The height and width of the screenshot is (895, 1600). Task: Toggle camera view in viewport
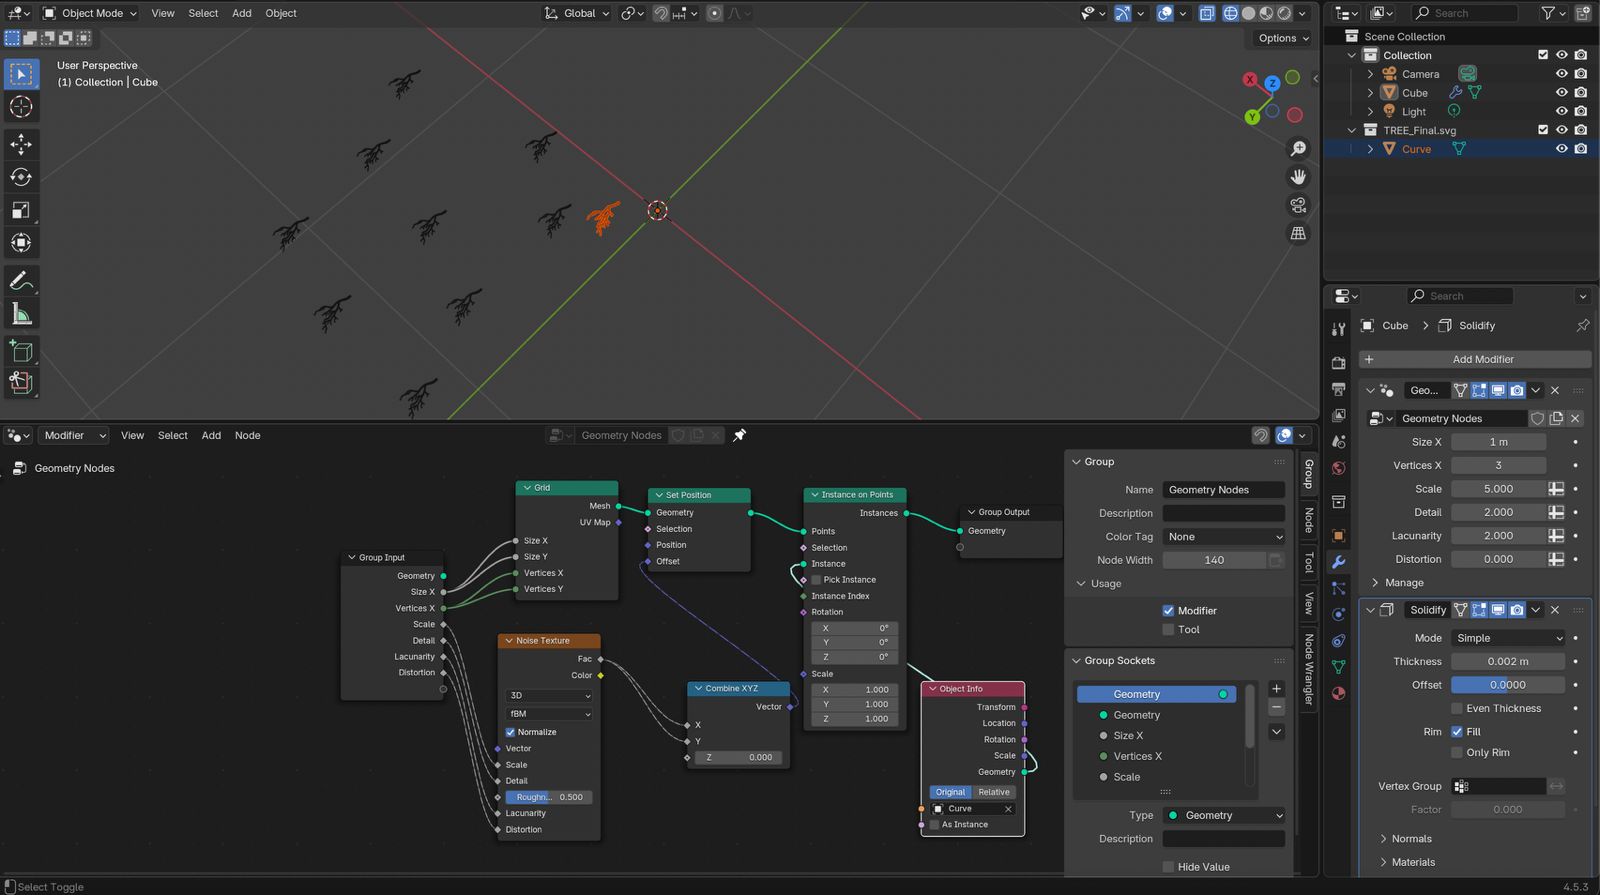click(1298, 205)
